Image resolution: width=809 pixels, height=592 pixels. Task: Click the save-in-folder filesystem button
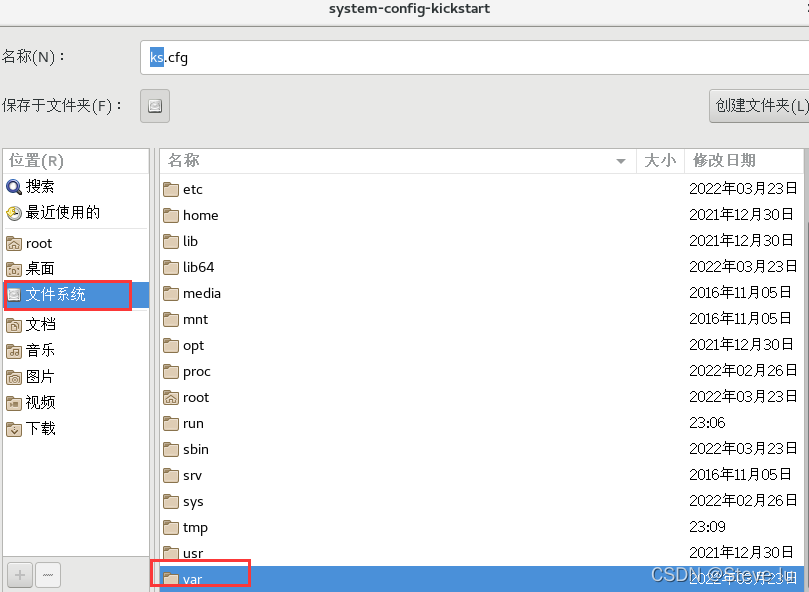(155, 106)
